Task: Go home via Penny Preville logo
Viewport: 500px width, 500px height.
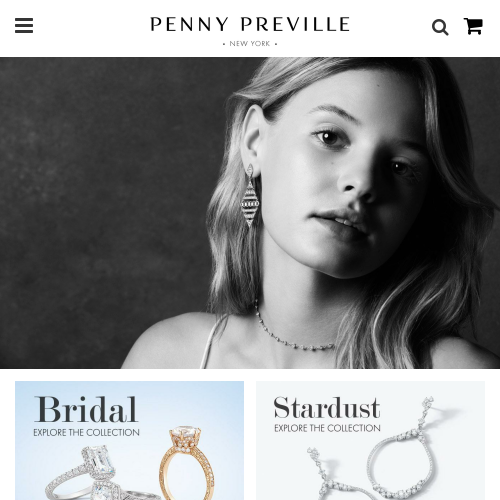Action: (x=250, y=24)
